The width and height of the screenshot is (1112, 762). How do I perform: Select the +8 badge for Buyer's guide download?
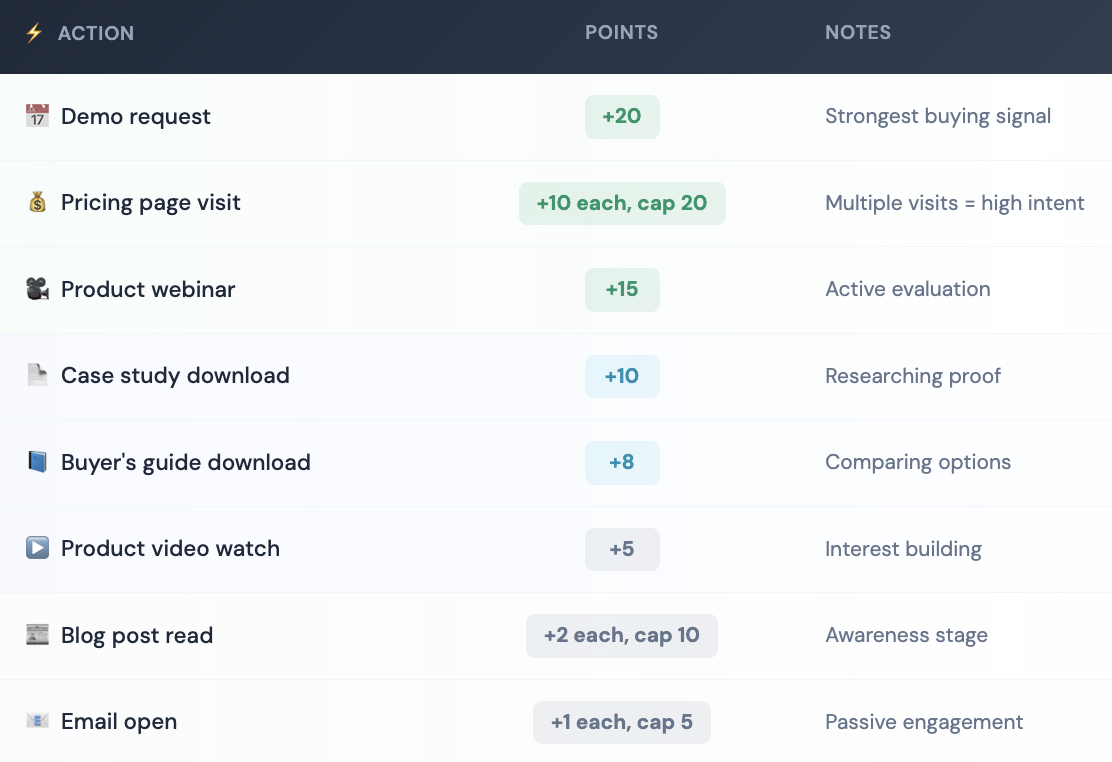(x=622, y=462)
